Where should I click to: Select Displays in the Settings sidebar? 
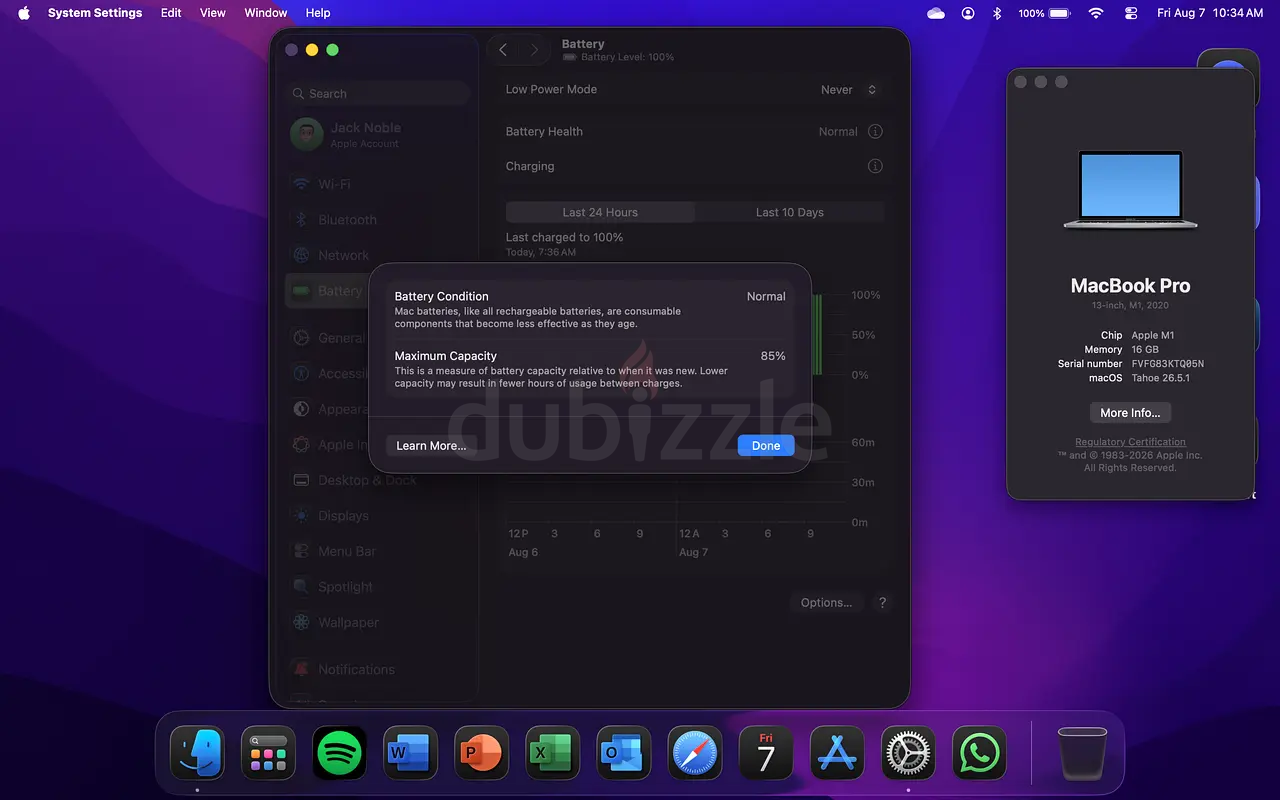coord(378,516)
